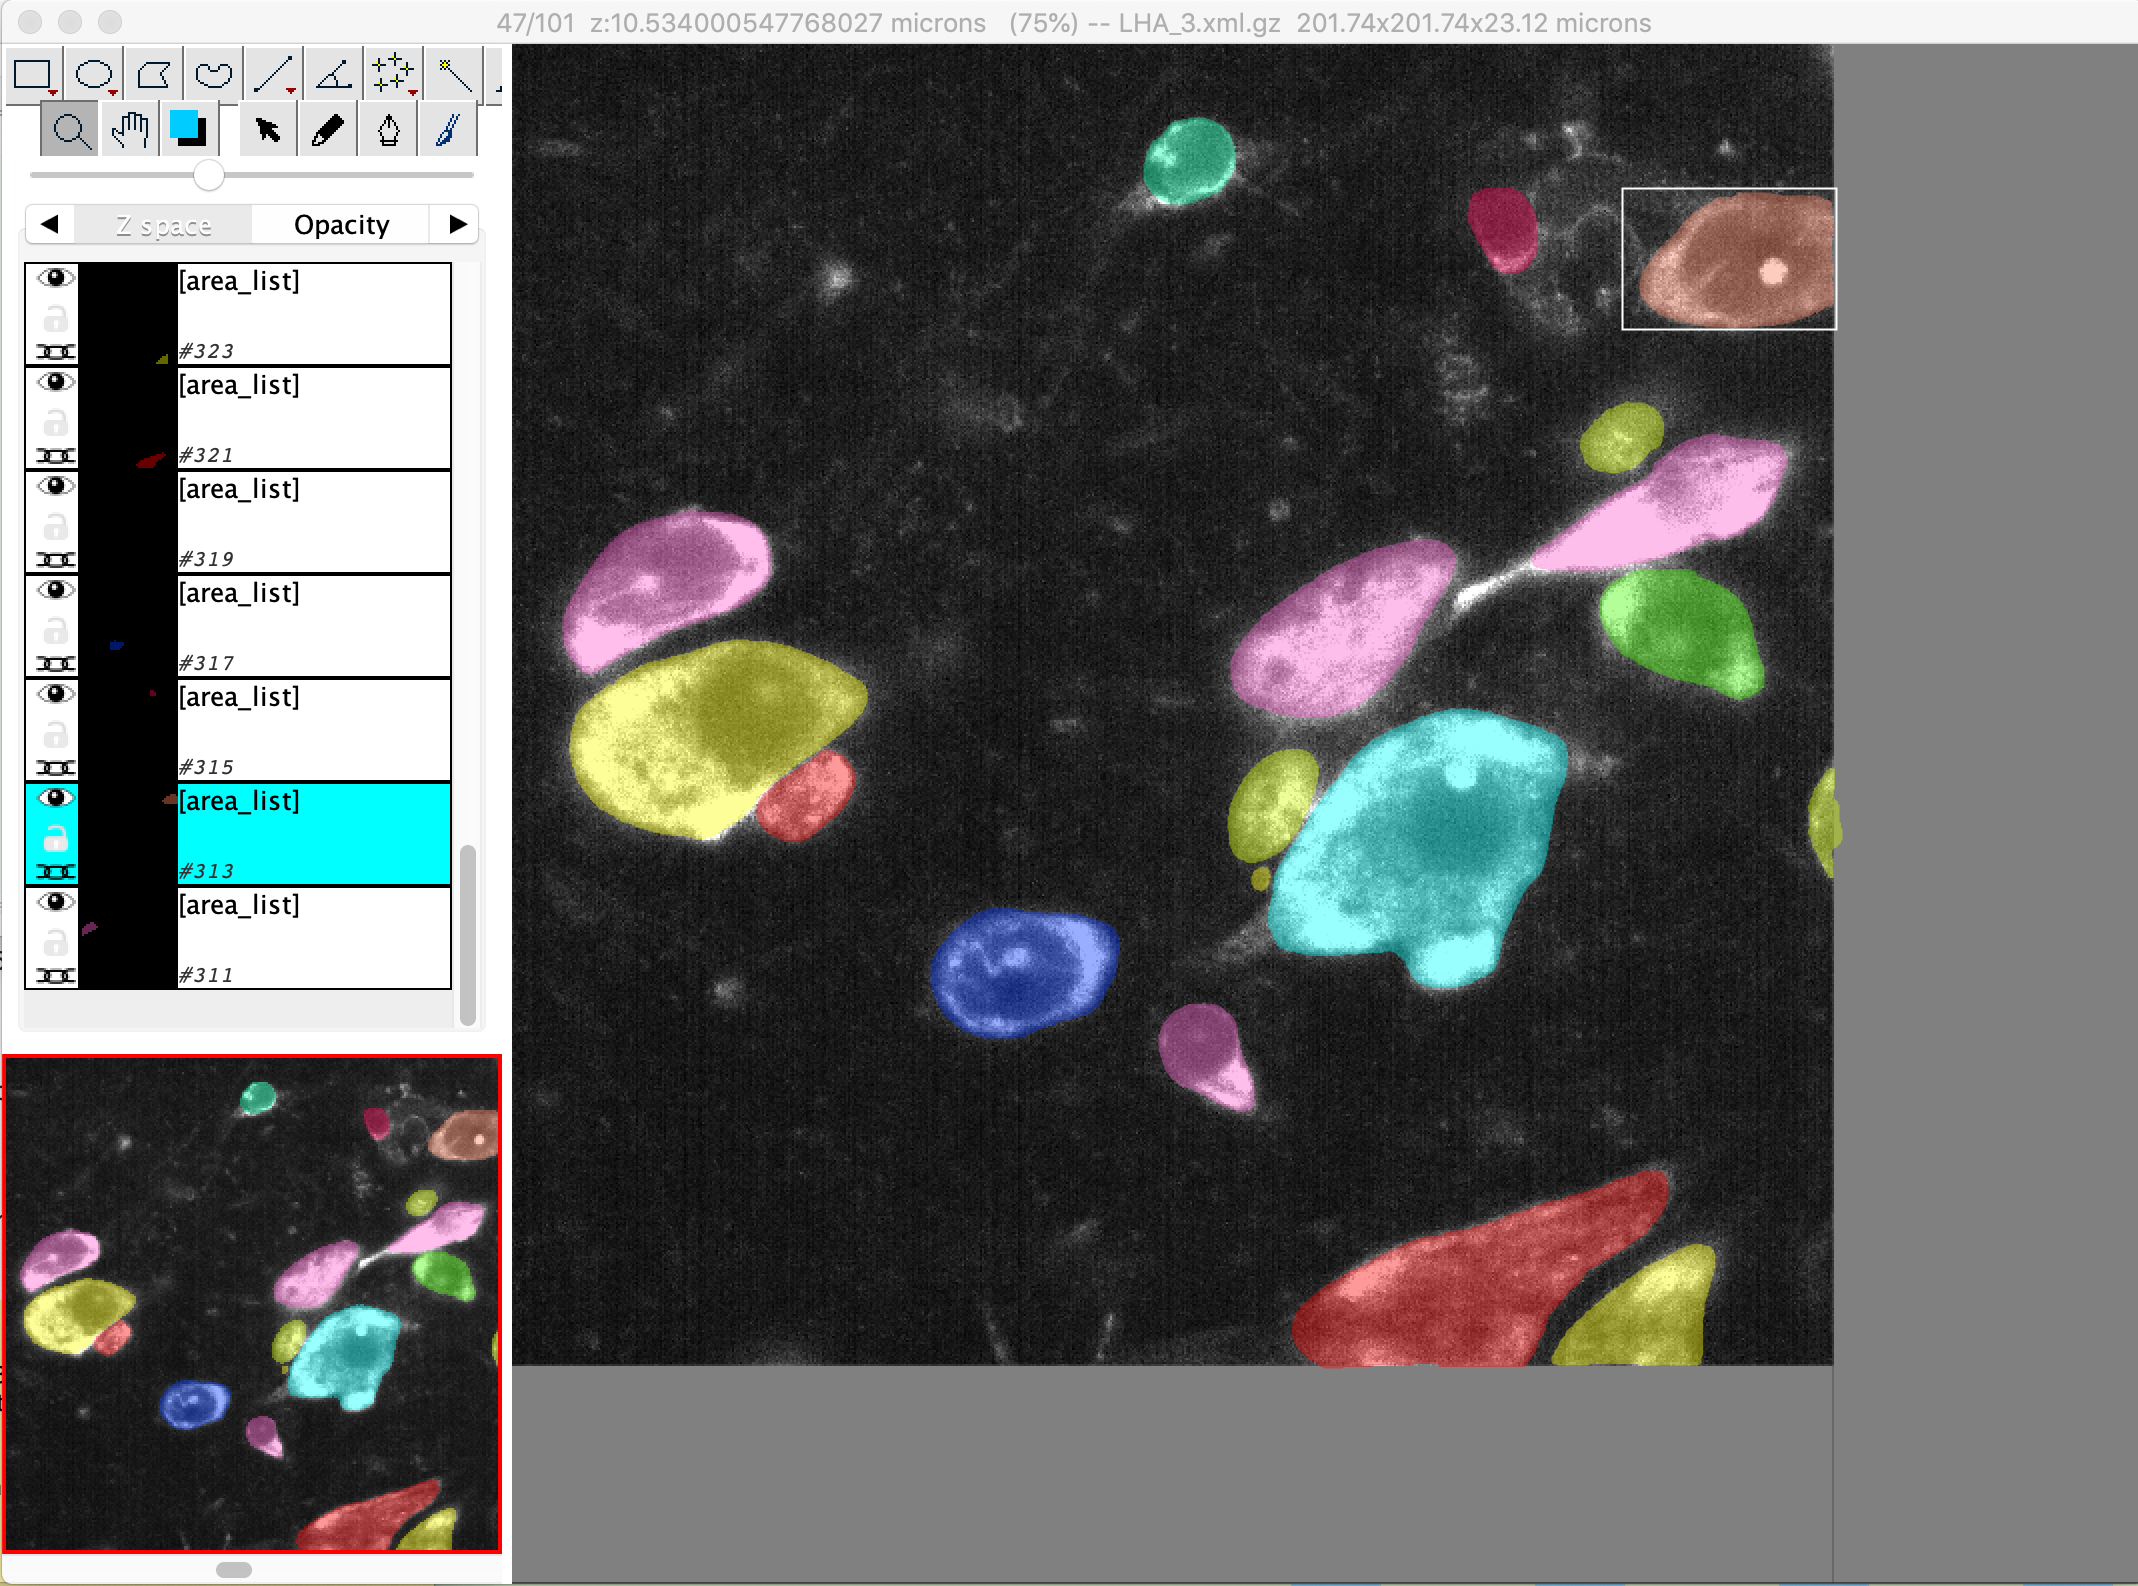Switch to the Opacity tab
Screen dimensions: 2138x1586
tap(341, 225)
